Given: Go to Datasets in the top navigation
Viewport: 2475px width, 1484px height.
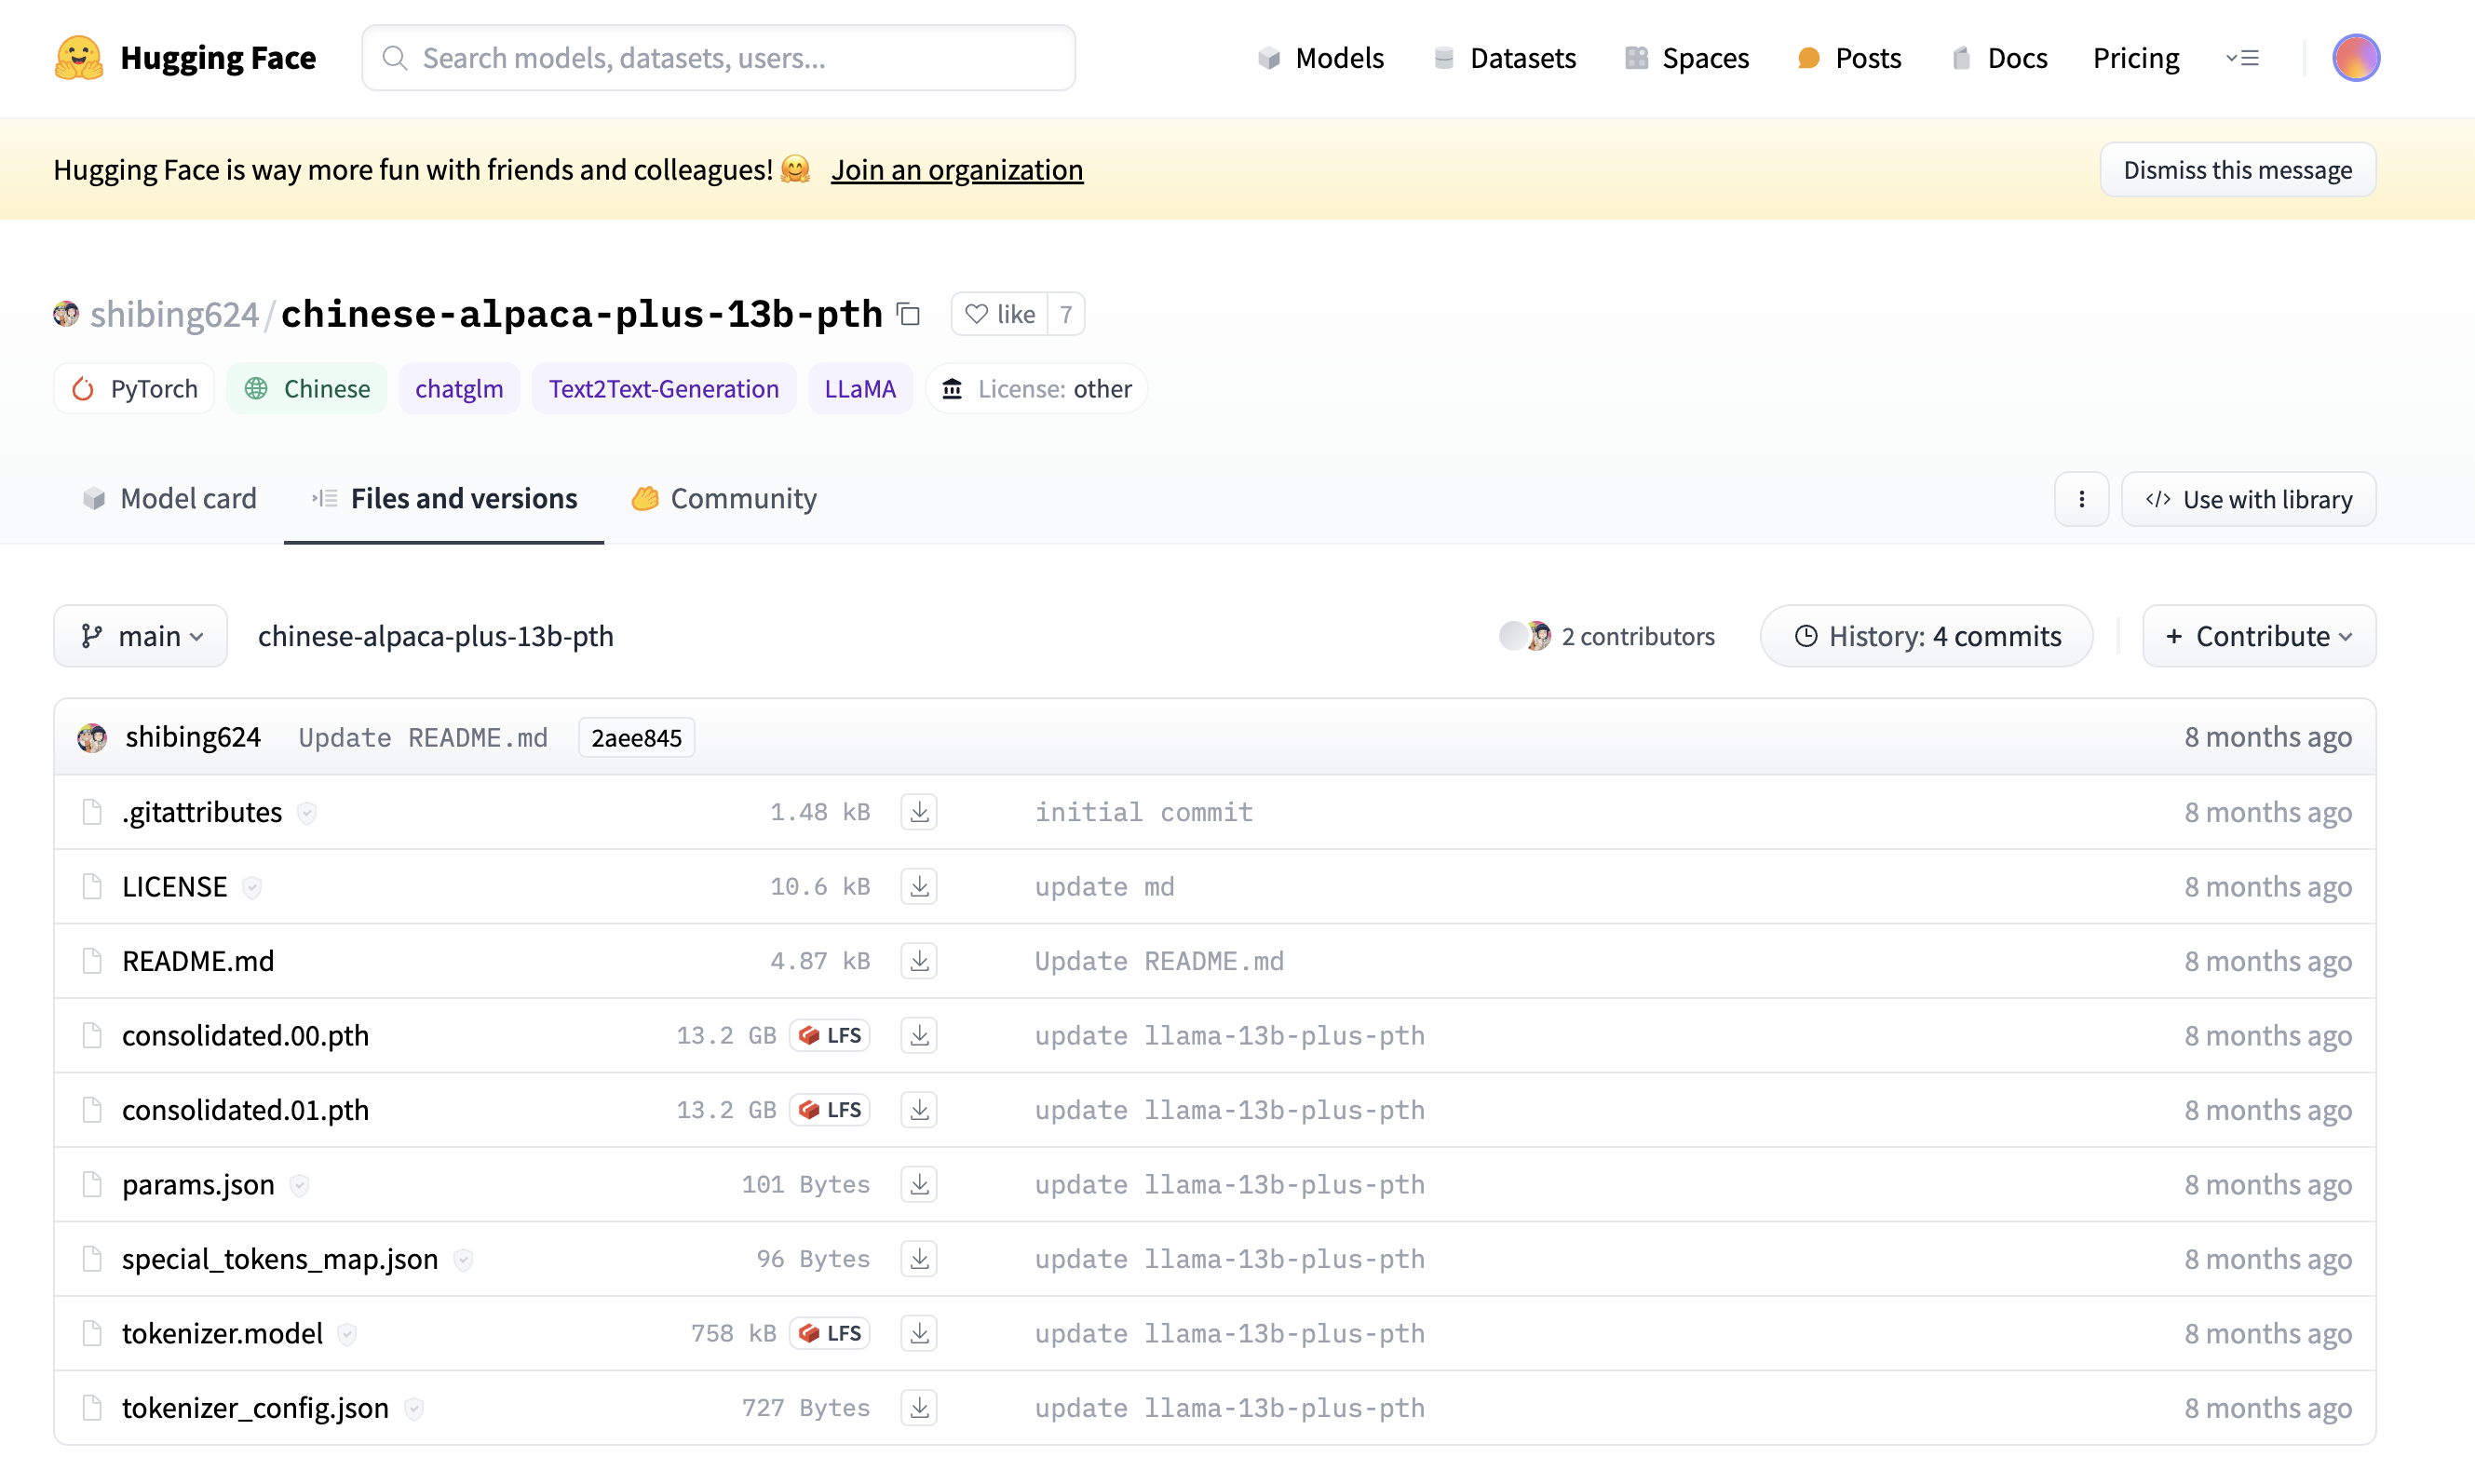Looking at the screenshot, I should pyautogui.click(x=1505, y=58).
